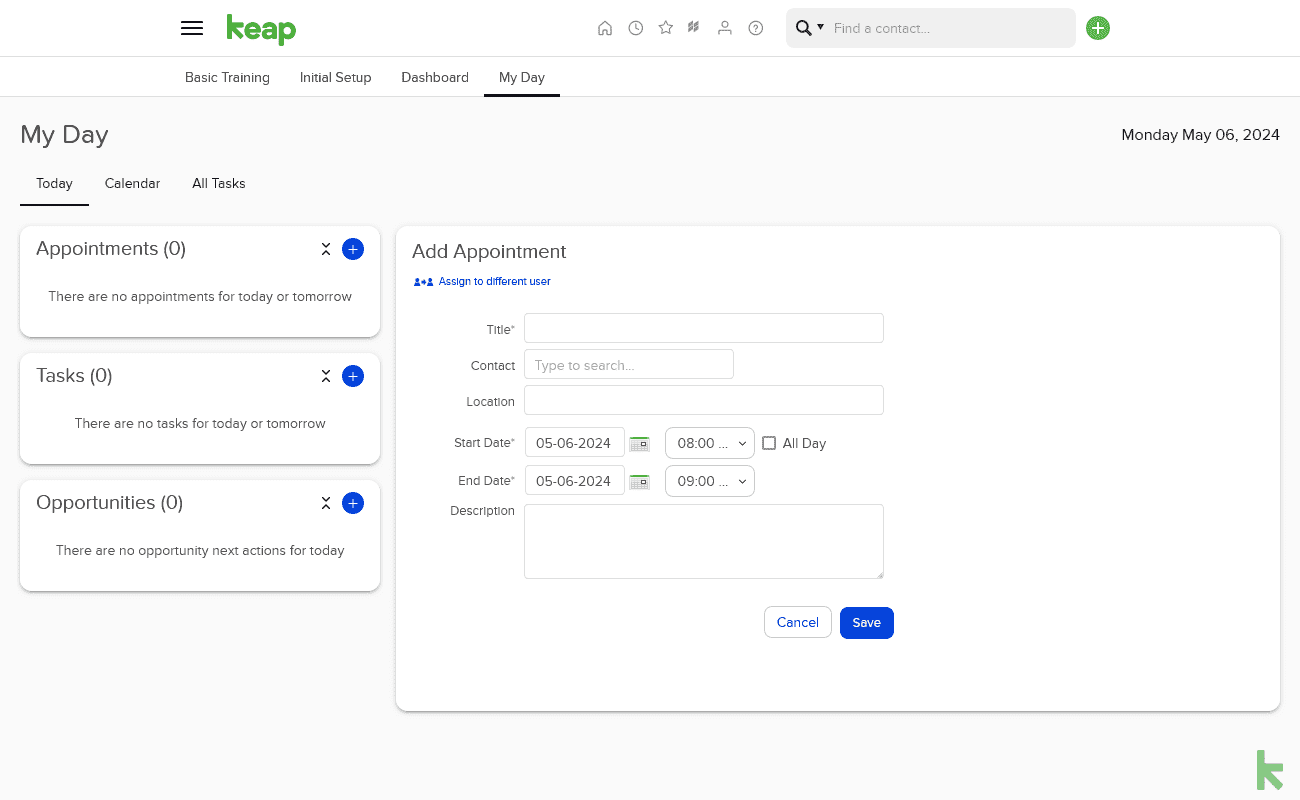Open the End Date calendar picker
This screenshot has width=1300, height=800.
click(x=640, y=481)
